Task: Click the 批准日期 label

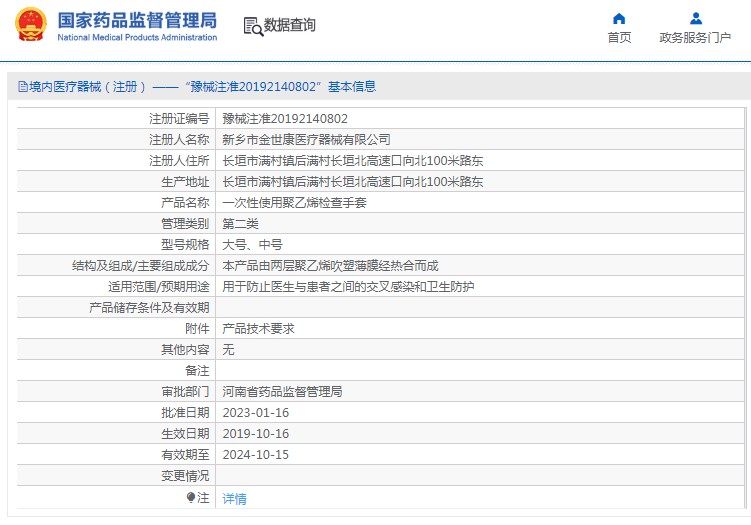Action: tap(185, 413)
